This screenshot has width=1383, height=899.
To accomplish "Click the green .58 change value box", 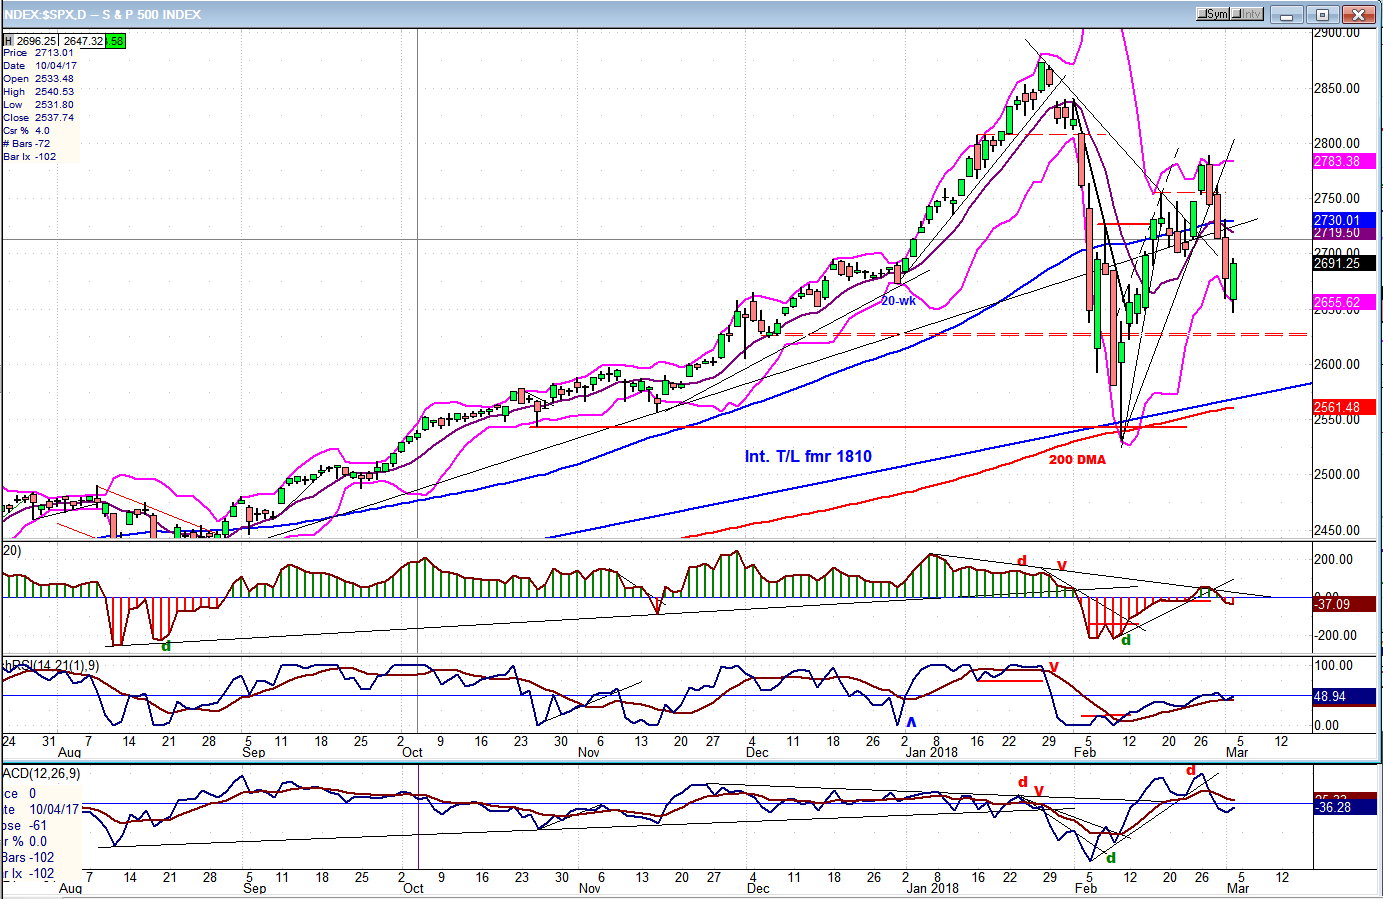I will point(116,41).
